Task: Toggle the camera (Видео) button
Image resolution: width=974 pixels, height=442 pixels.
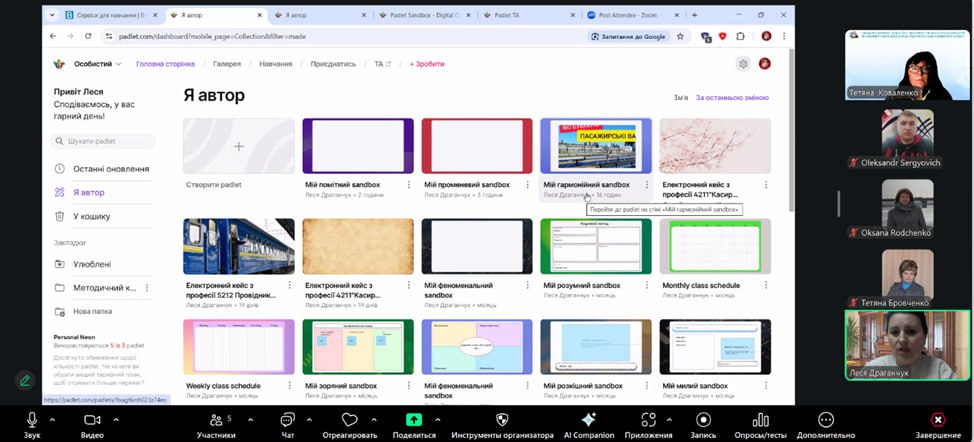Action: [92, 420]
